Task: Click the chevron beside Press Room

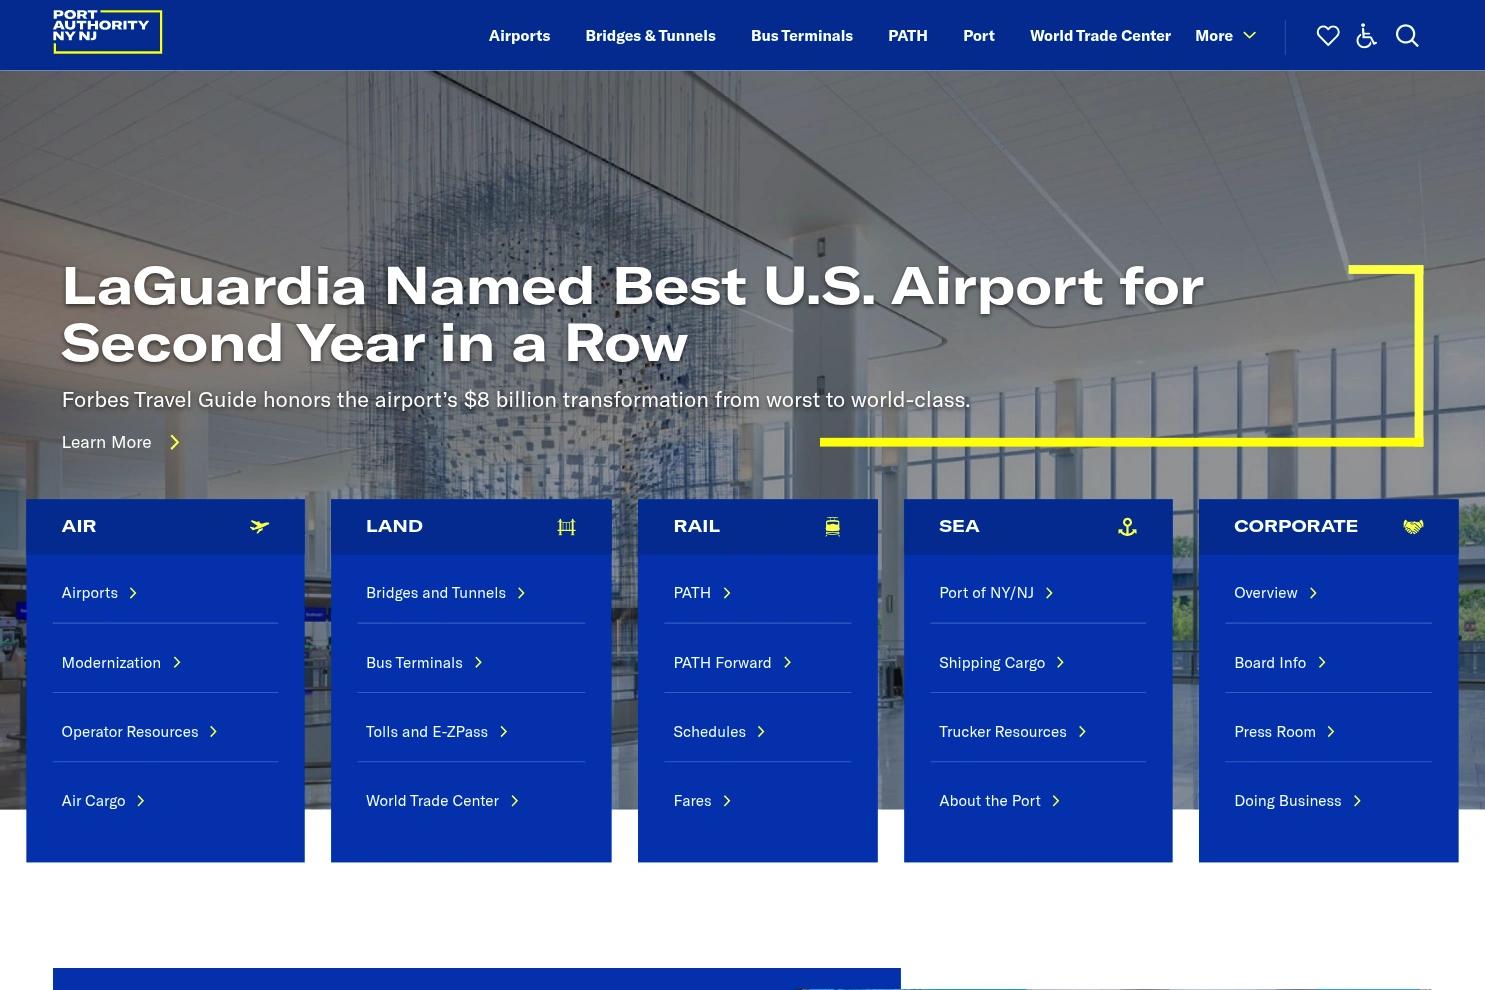Action: coord(1331,732)
